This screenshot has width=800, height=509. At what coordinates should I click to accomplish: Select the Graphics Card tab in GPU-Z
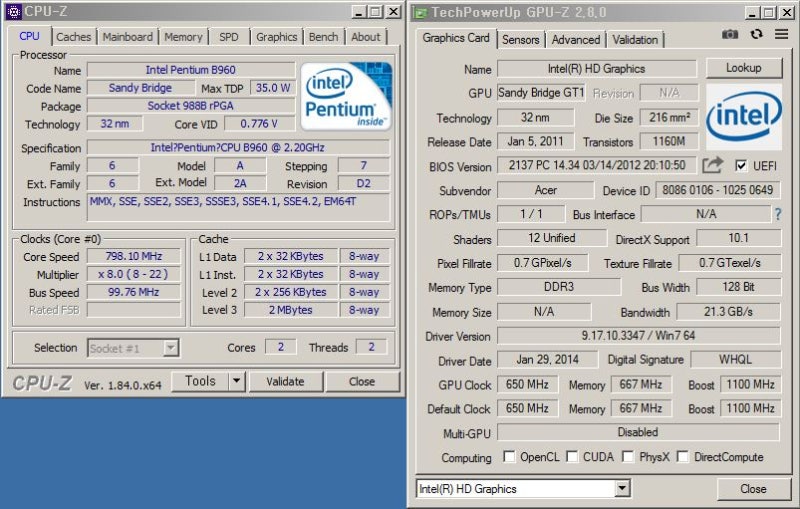pyautogui.click(x=456, y=38)
